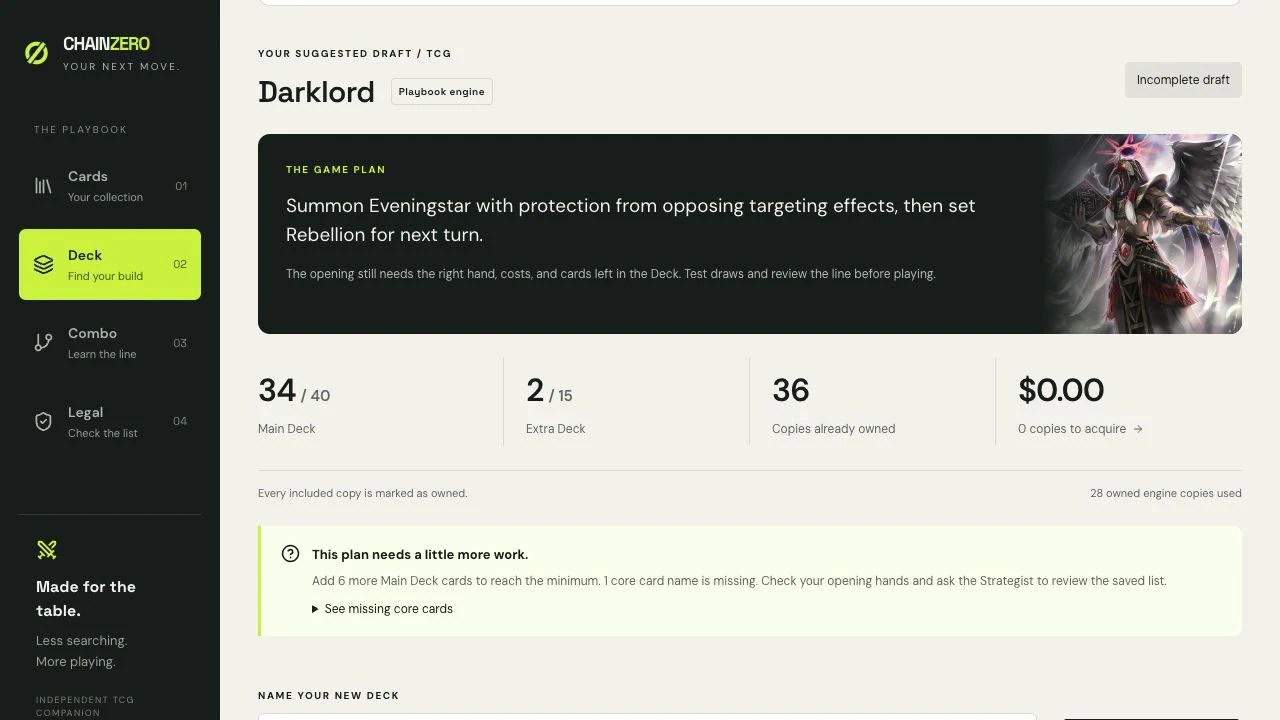Expand See missing core cards
This screenshot has height=720, width=1280.
pos(382,609)
